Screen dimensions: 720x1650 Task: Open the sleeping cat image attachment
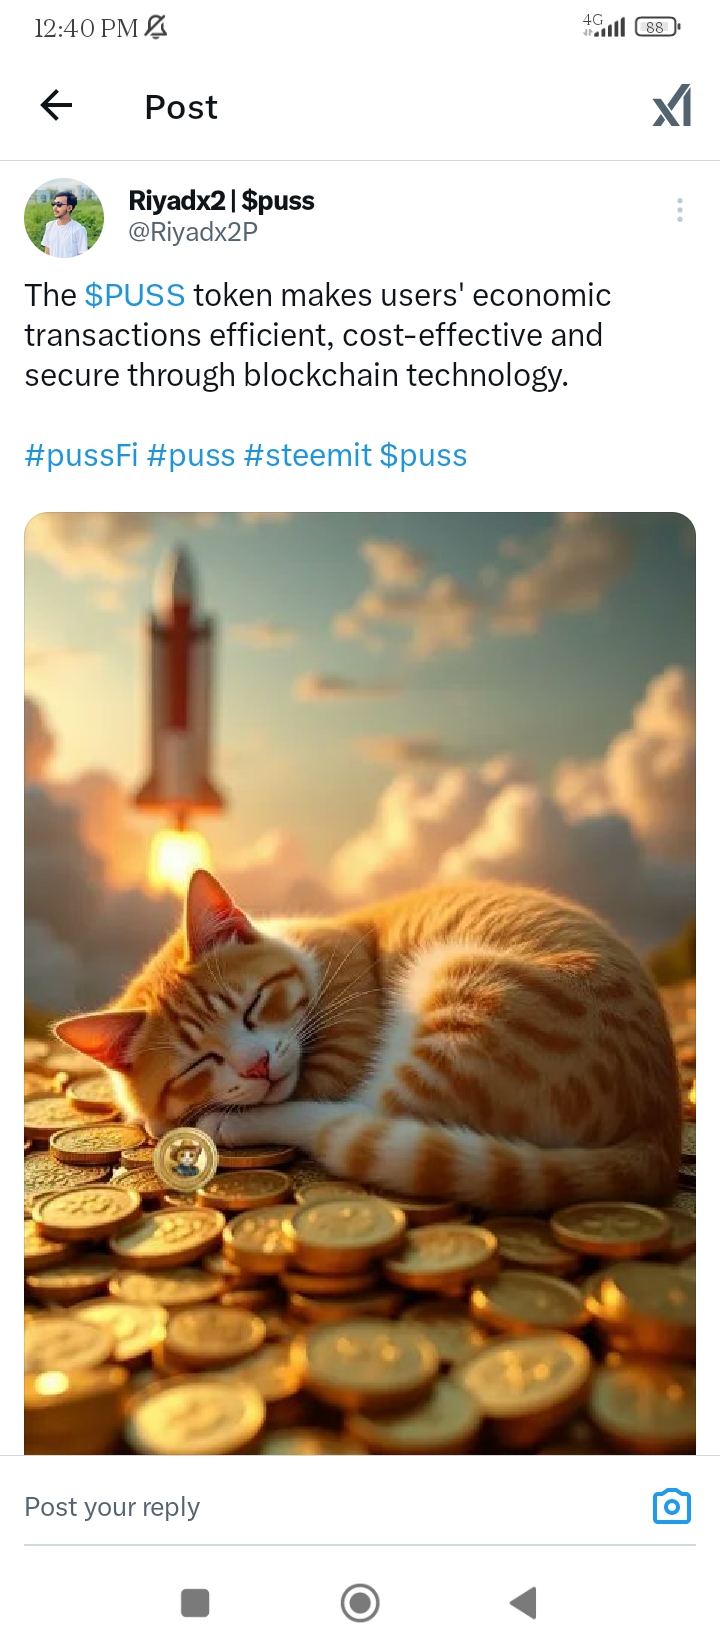pos(360,983)
